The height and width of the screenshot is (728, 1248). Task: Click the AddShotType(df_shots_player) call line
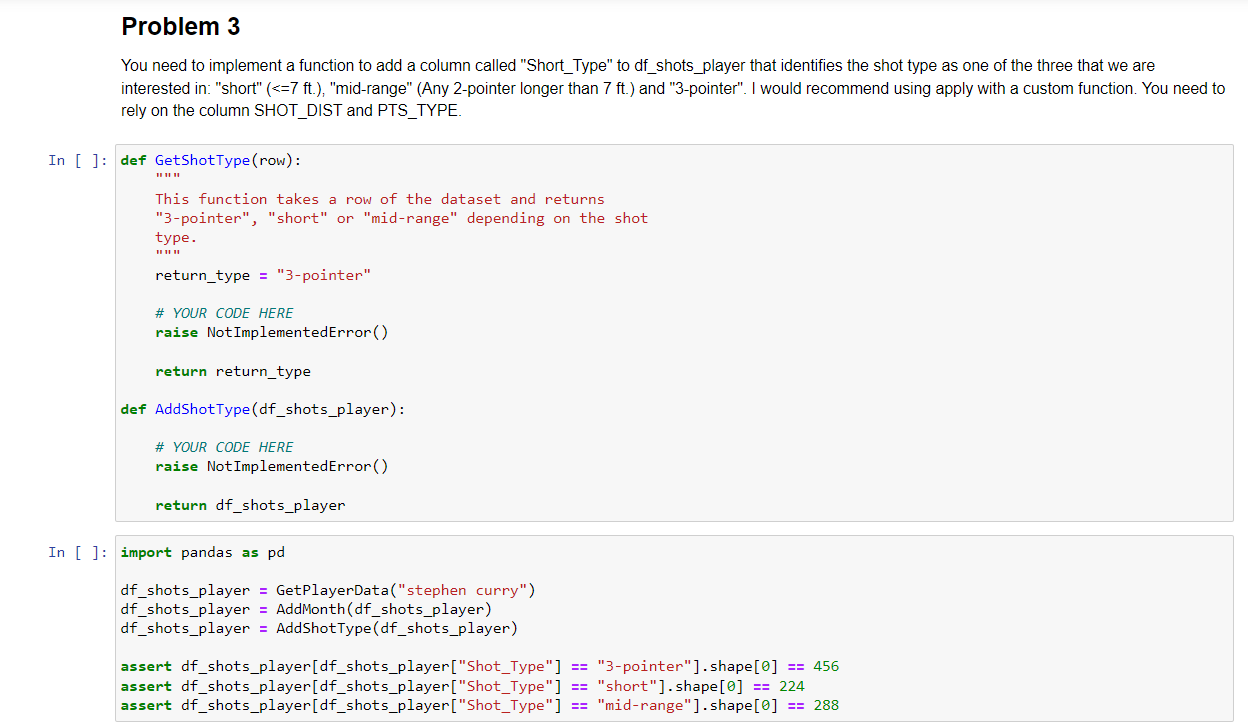click(319, 628)
